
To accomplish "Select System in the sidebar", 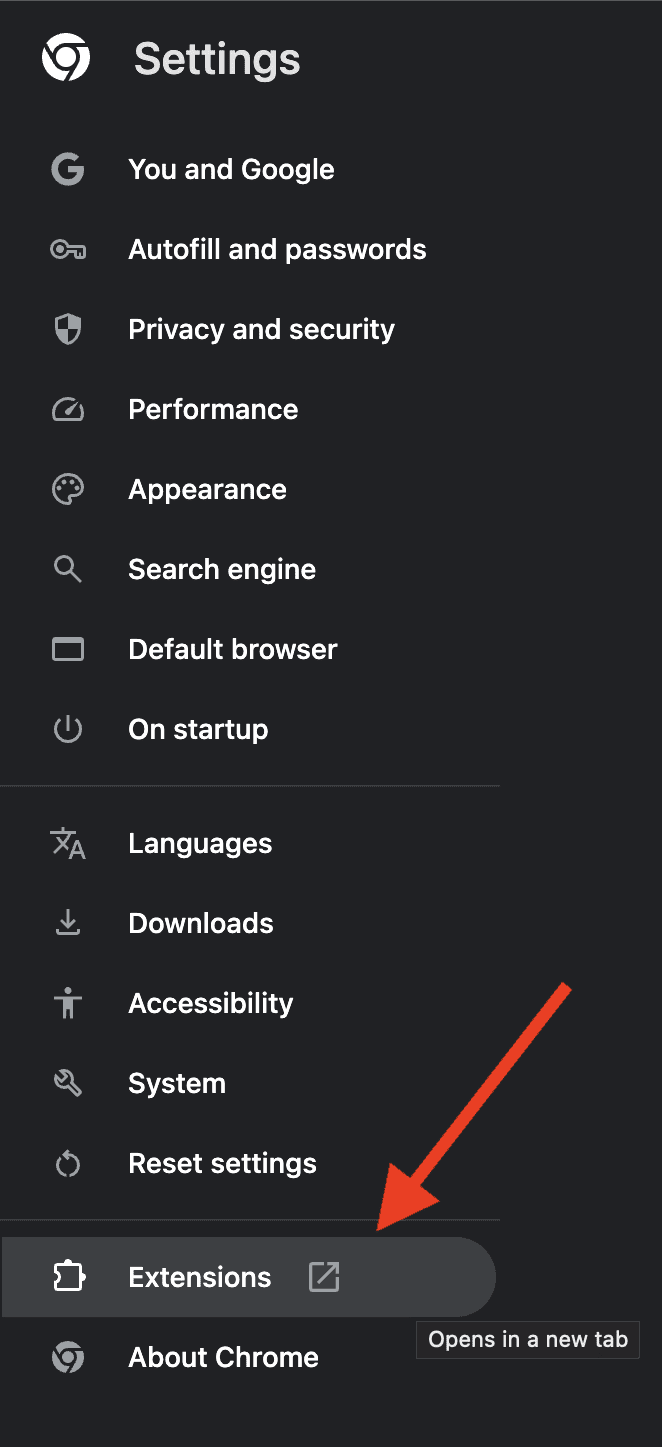I will 177,1083.
